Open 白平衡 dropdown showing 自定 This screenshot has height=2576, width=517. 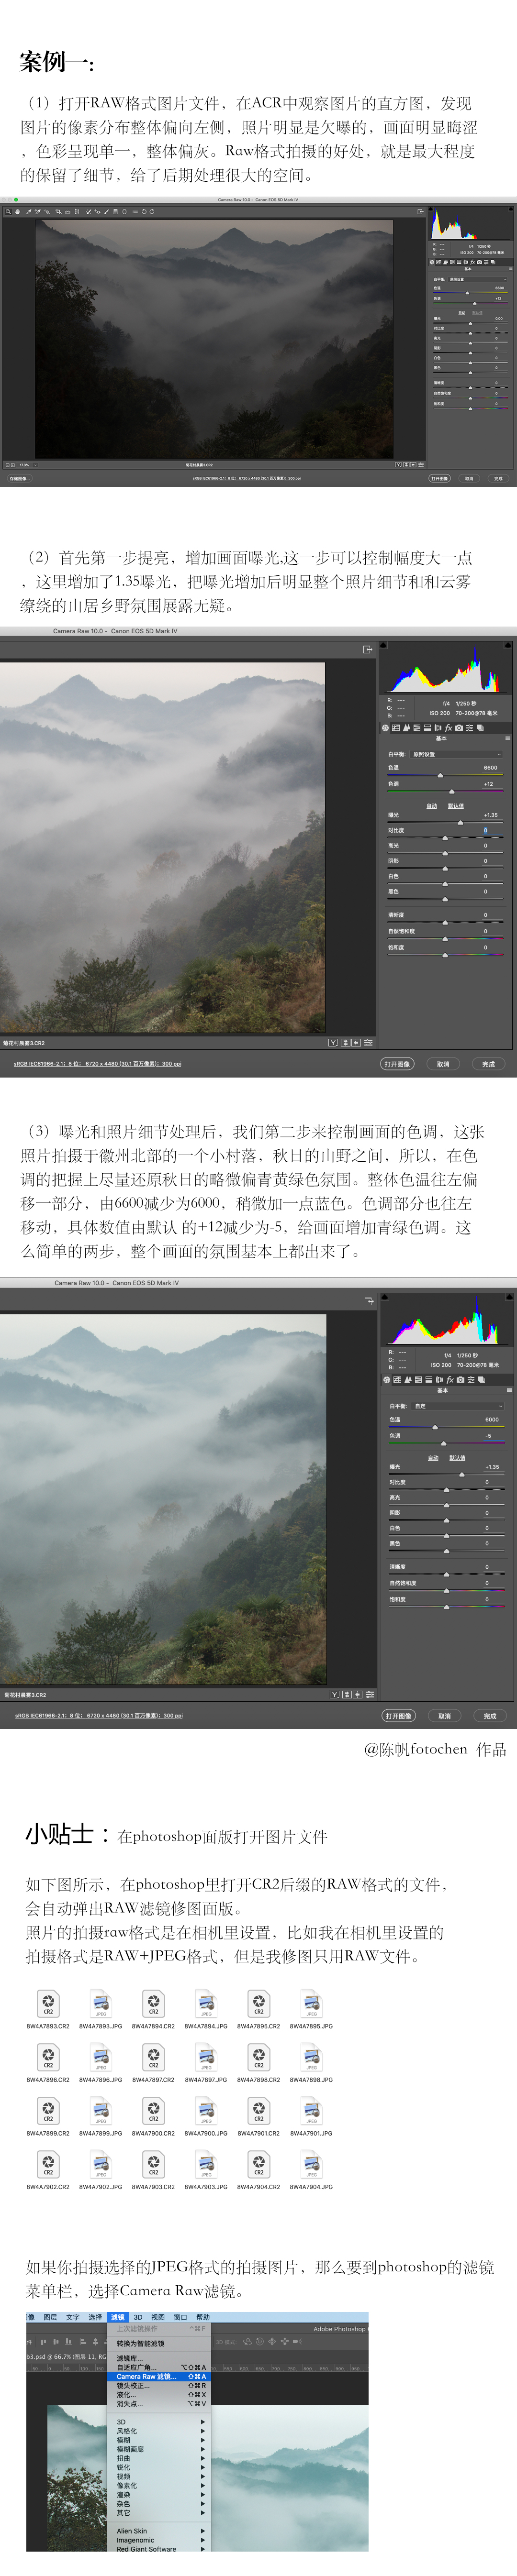coord(458,1406)
